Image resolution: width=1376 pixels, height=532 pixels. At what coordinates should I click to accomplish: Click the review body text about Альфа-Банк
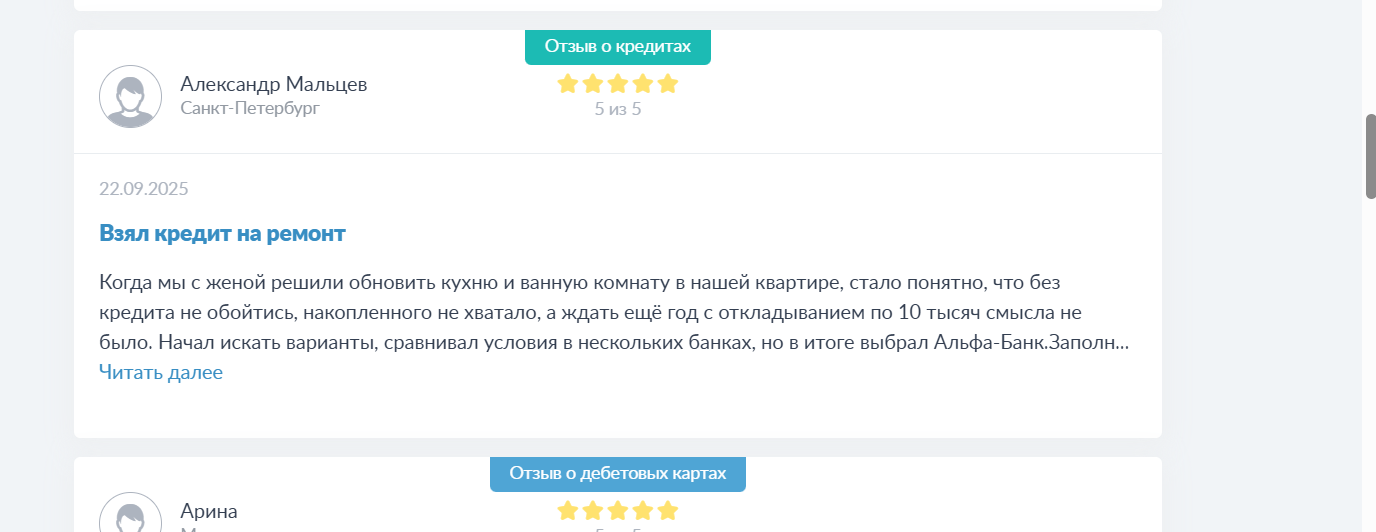click(x=614, y=312)
